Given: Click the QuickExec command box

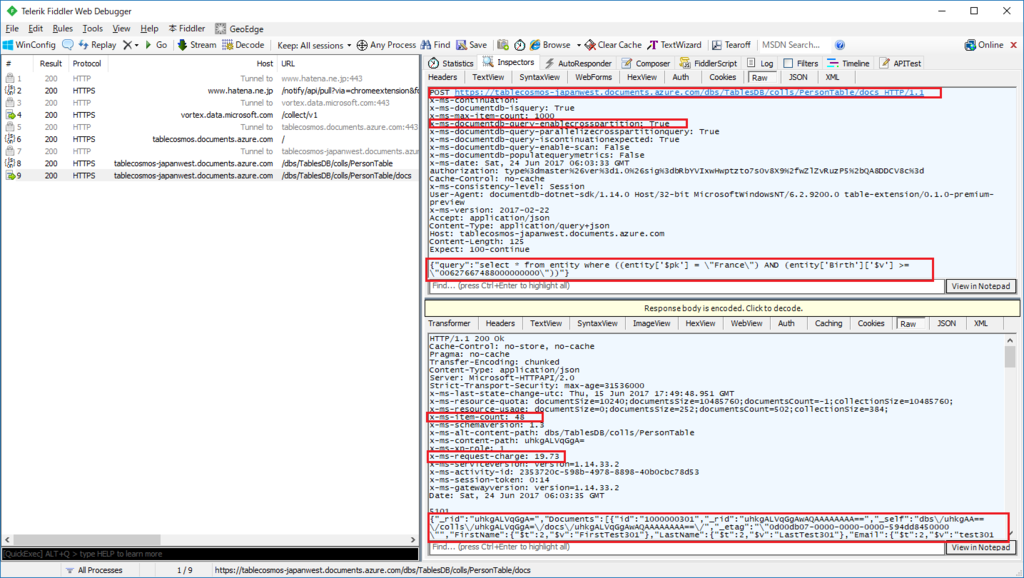Looking at the screenshot, I should [210, 554].
